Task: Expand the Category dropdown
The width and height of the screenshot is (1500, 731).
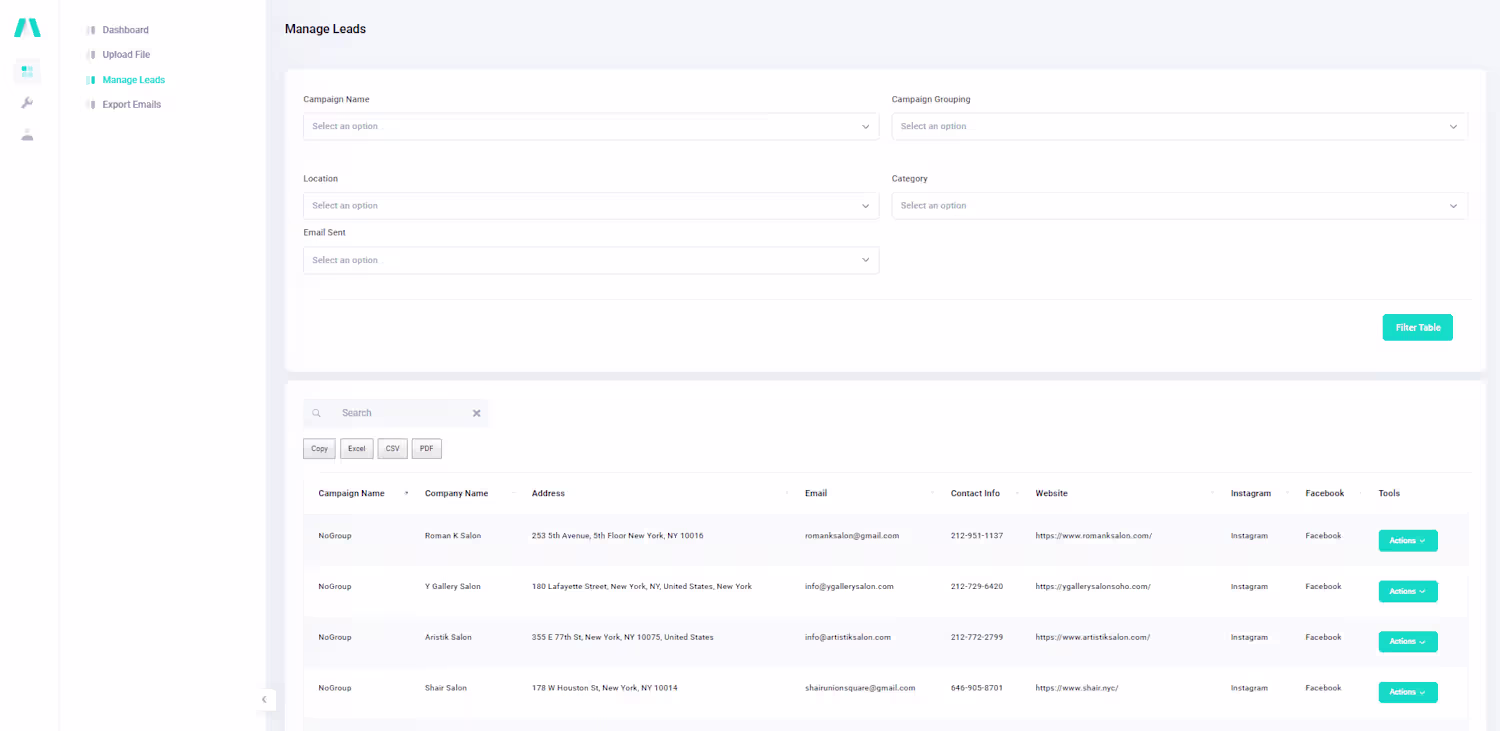Action: click(x=1180, y=206)
